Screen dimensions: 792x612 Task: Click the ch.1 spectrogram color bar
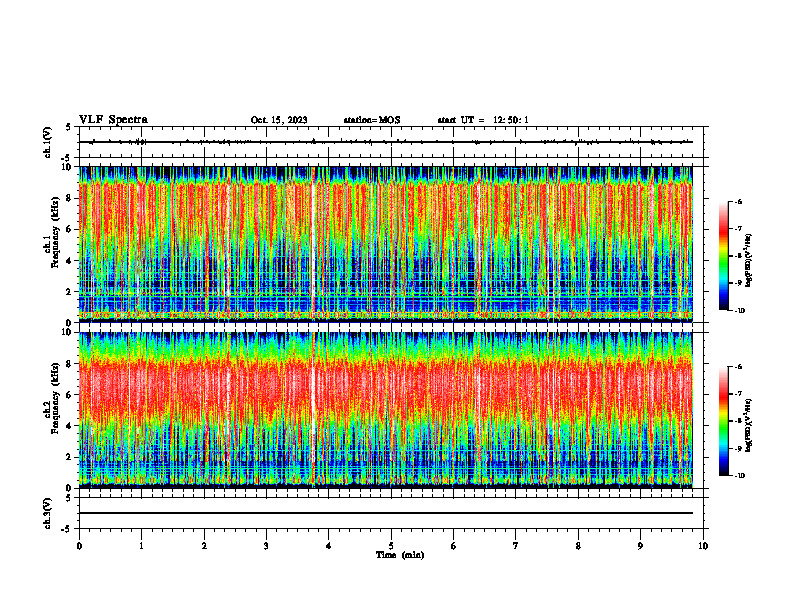(x=723, y=256)
